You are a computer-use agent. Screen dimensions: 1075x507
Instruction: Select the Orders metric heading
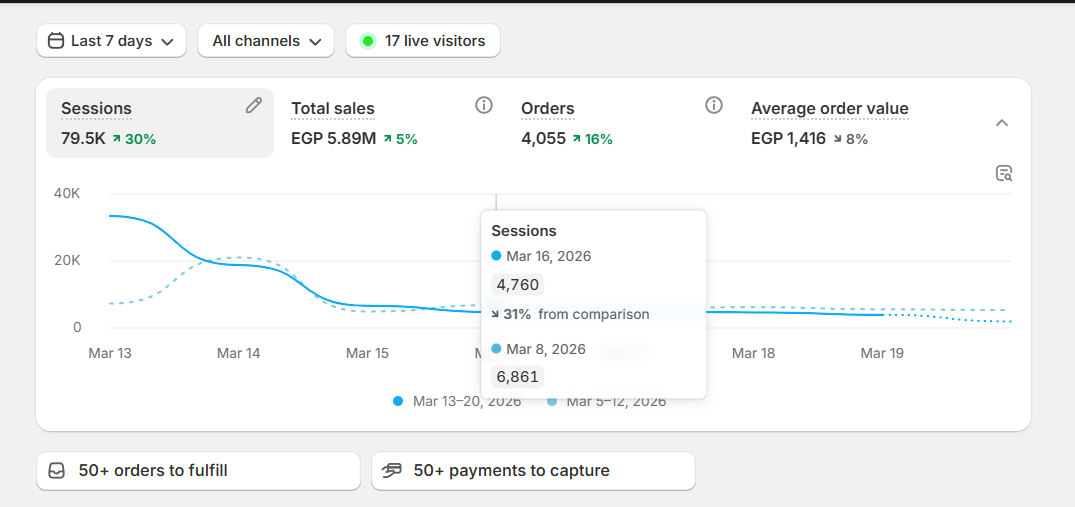(547, 108)
